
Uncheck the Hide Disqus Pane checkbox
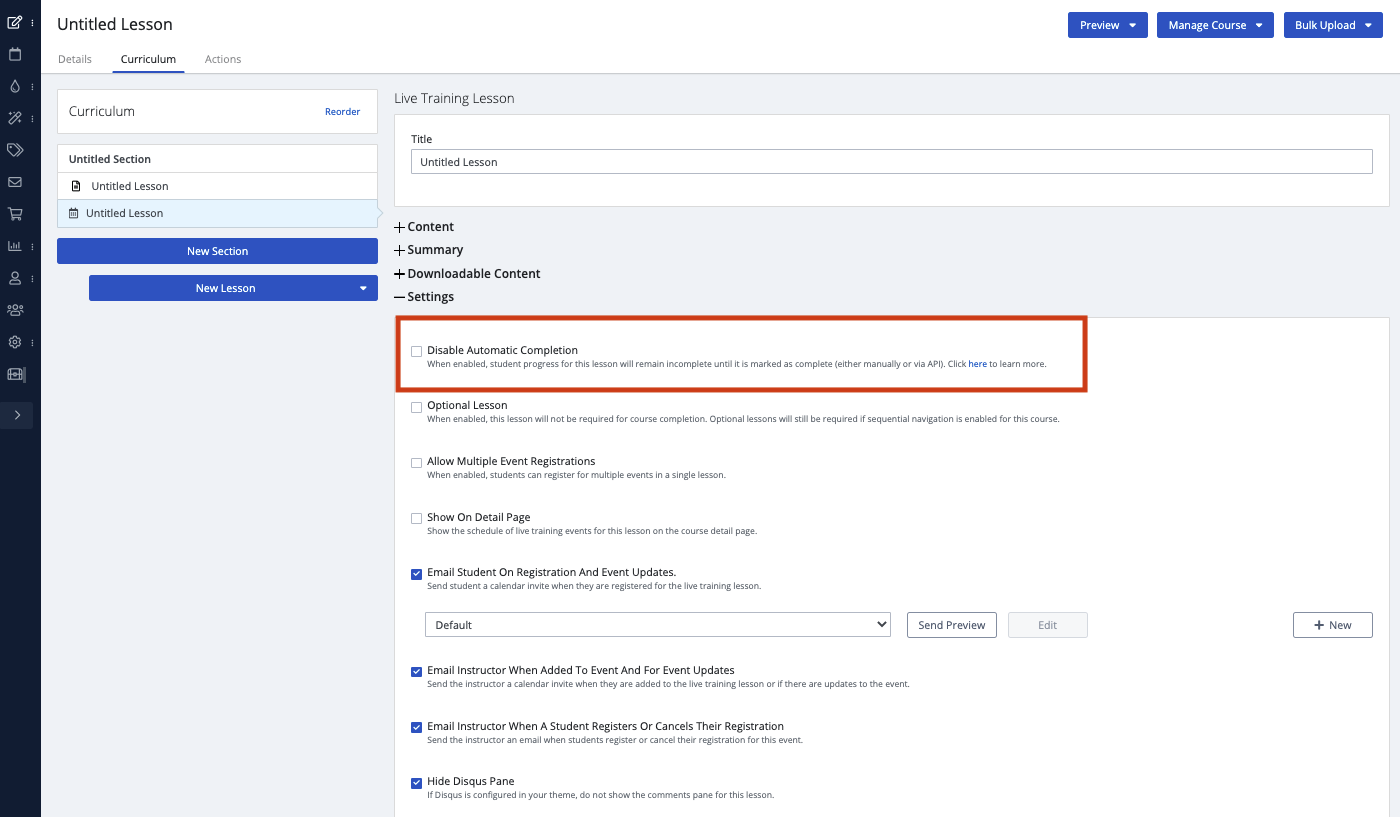point(416,783)
